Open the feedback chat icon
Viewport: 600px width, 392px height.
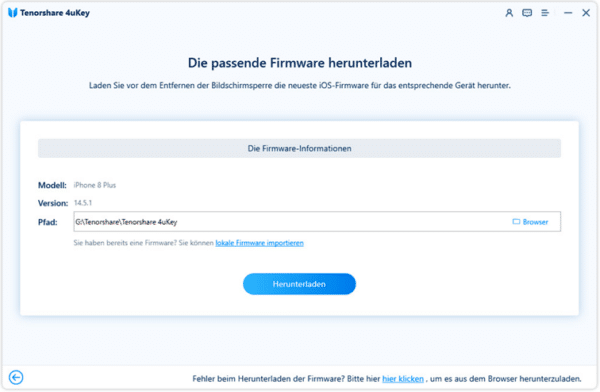(x=527, y=13)
